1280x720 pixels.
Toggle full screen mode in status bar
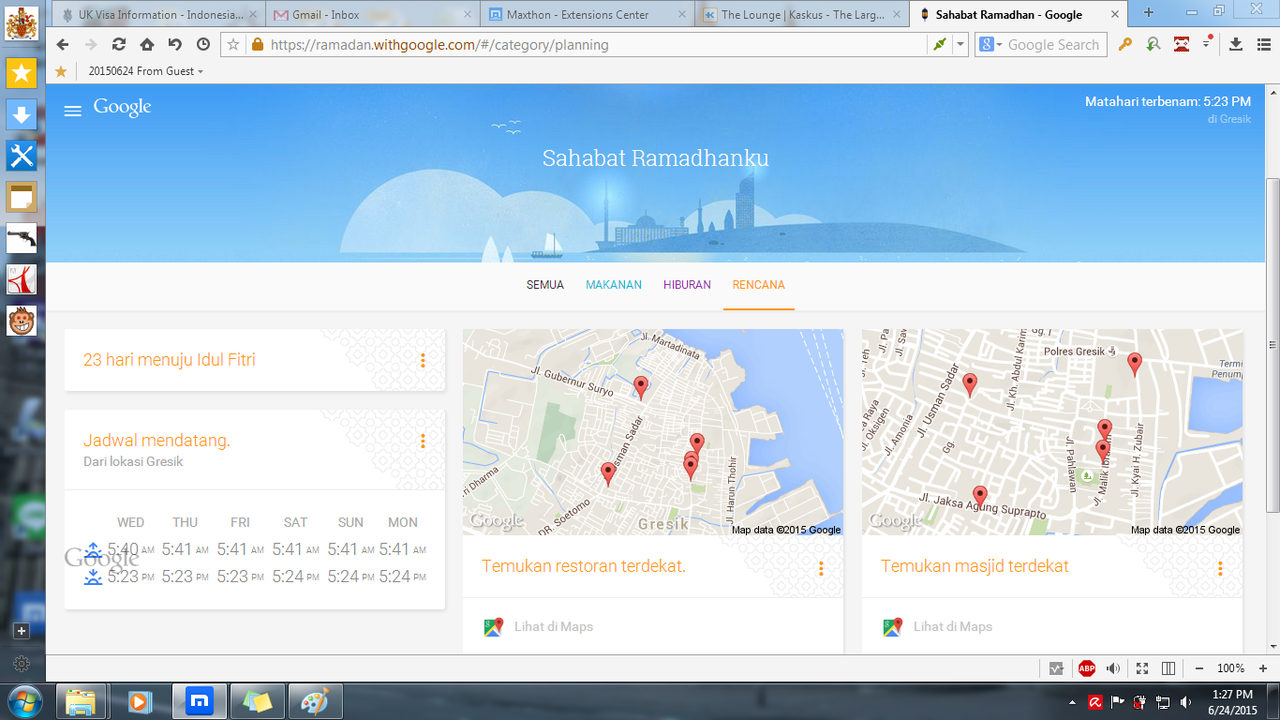[1142, 668]
